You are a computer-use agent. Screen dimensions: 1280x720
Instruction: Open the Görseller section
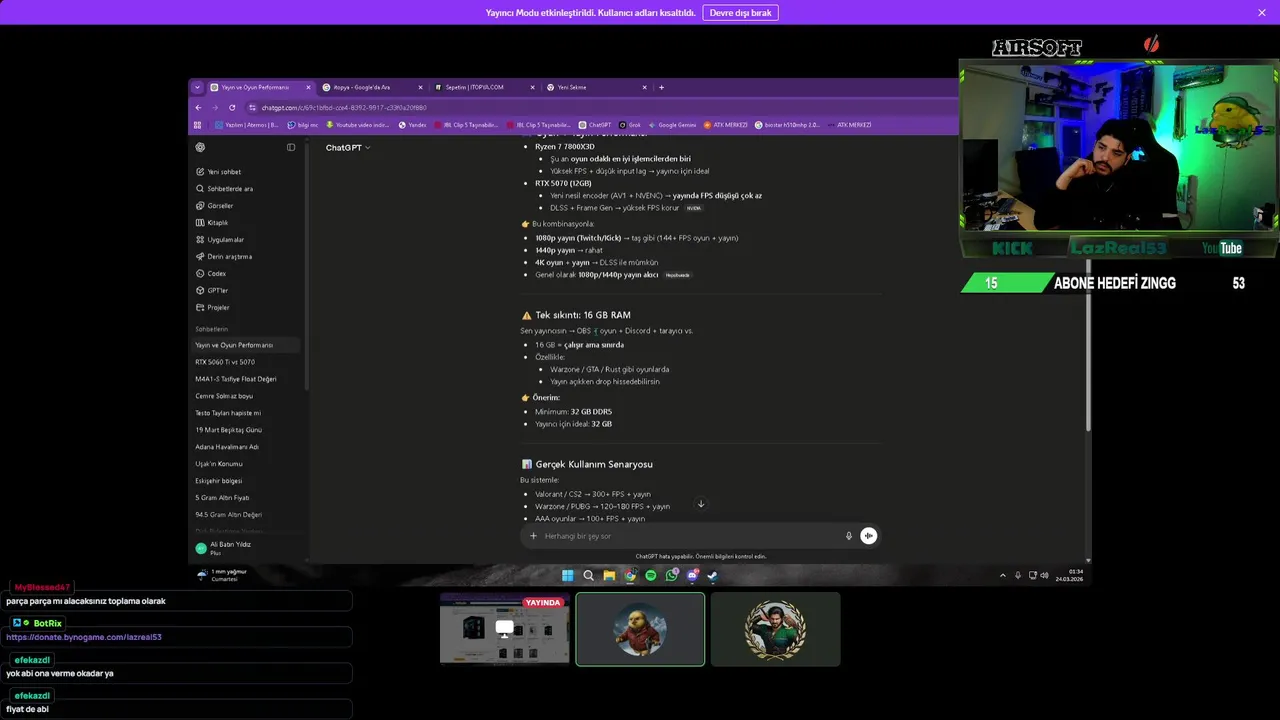click(214, 206)
